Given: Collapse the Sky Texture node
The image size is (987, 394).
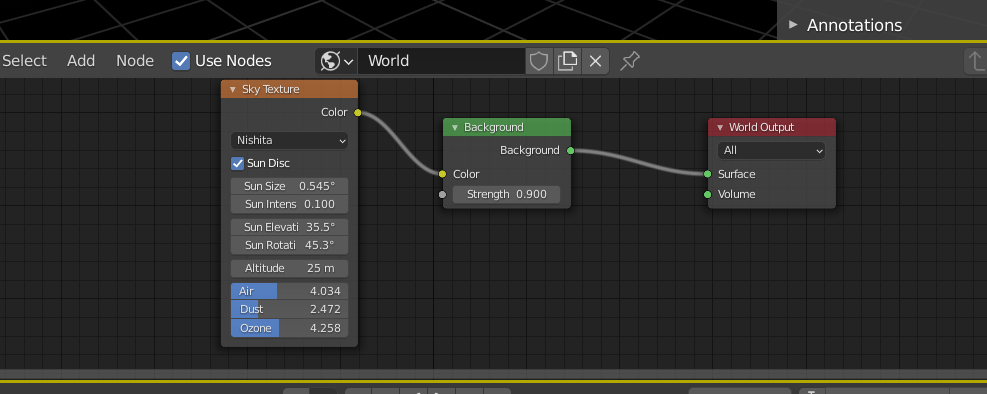Looking at the screenshot, I should (232, 89).
